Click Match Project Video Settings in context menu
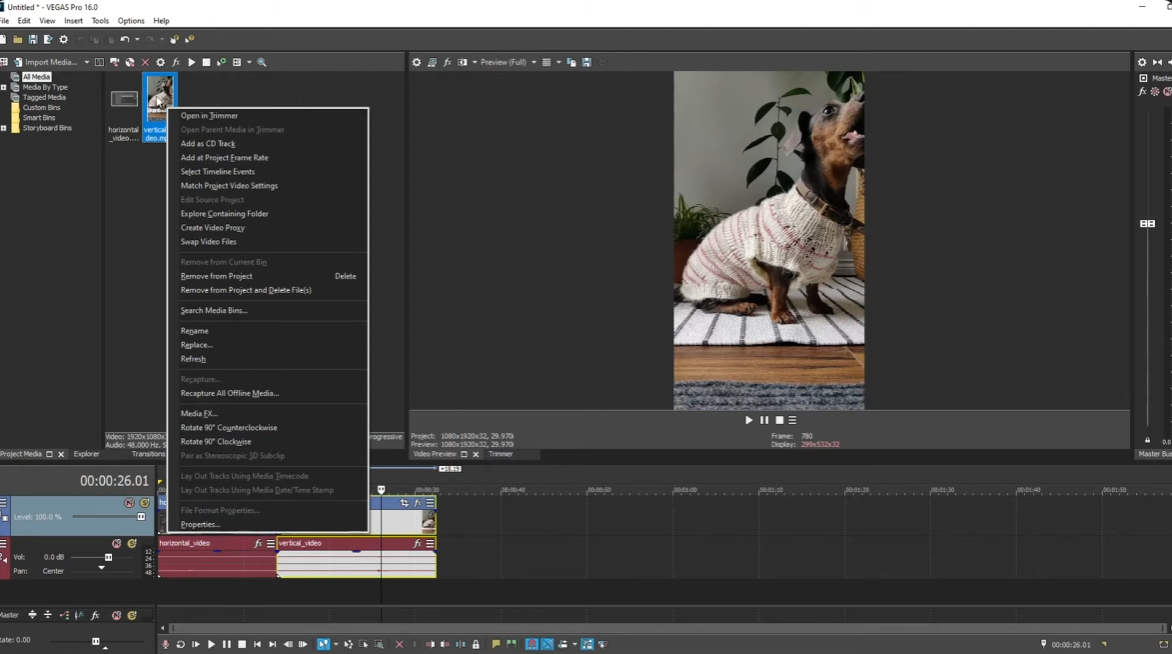Screen dimensions: 1172x654 [229, 186]
